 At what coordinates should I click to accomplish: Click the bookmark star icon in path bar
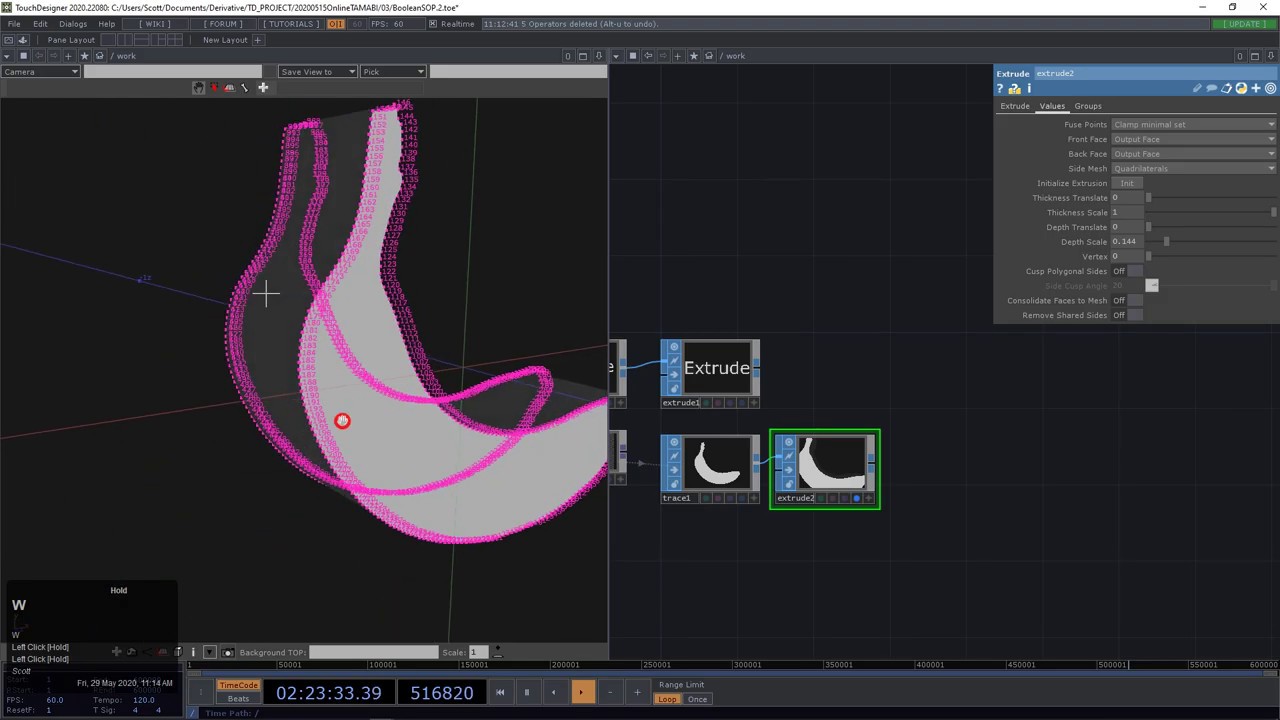pyautogui.click(x=84, y=56)
